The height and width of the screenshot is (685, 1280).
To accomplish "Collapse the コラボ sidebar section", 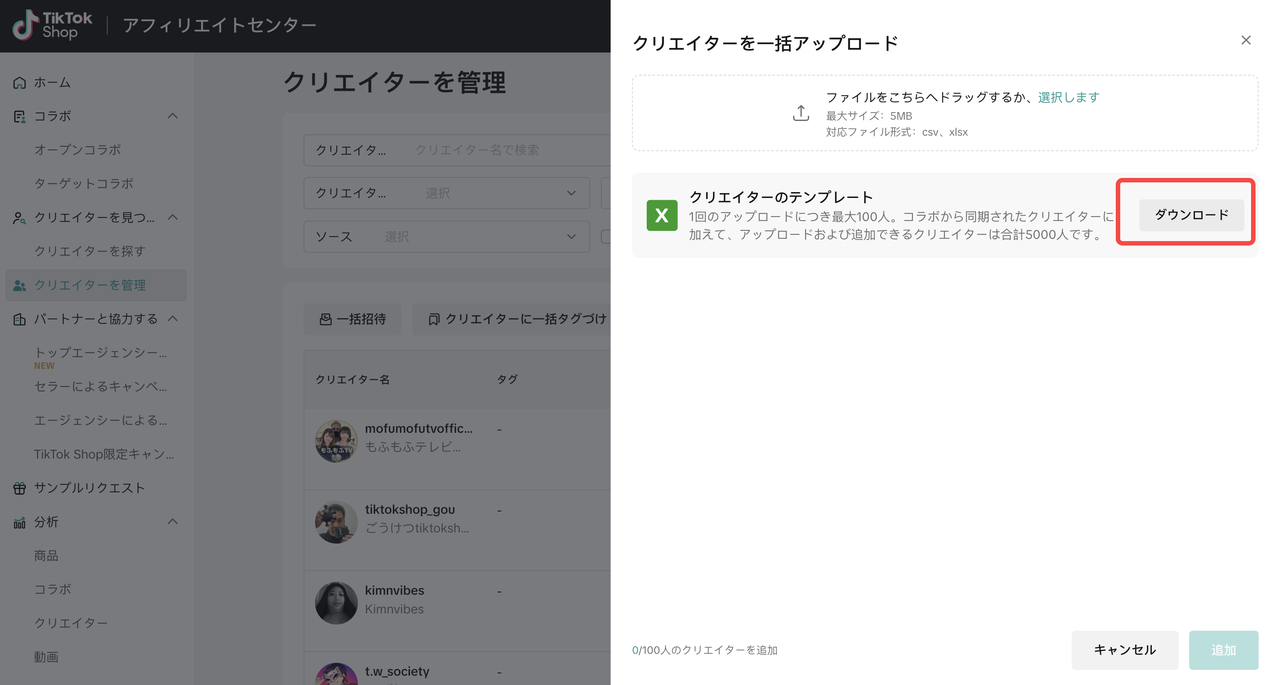I will click(x=172, y=116).
